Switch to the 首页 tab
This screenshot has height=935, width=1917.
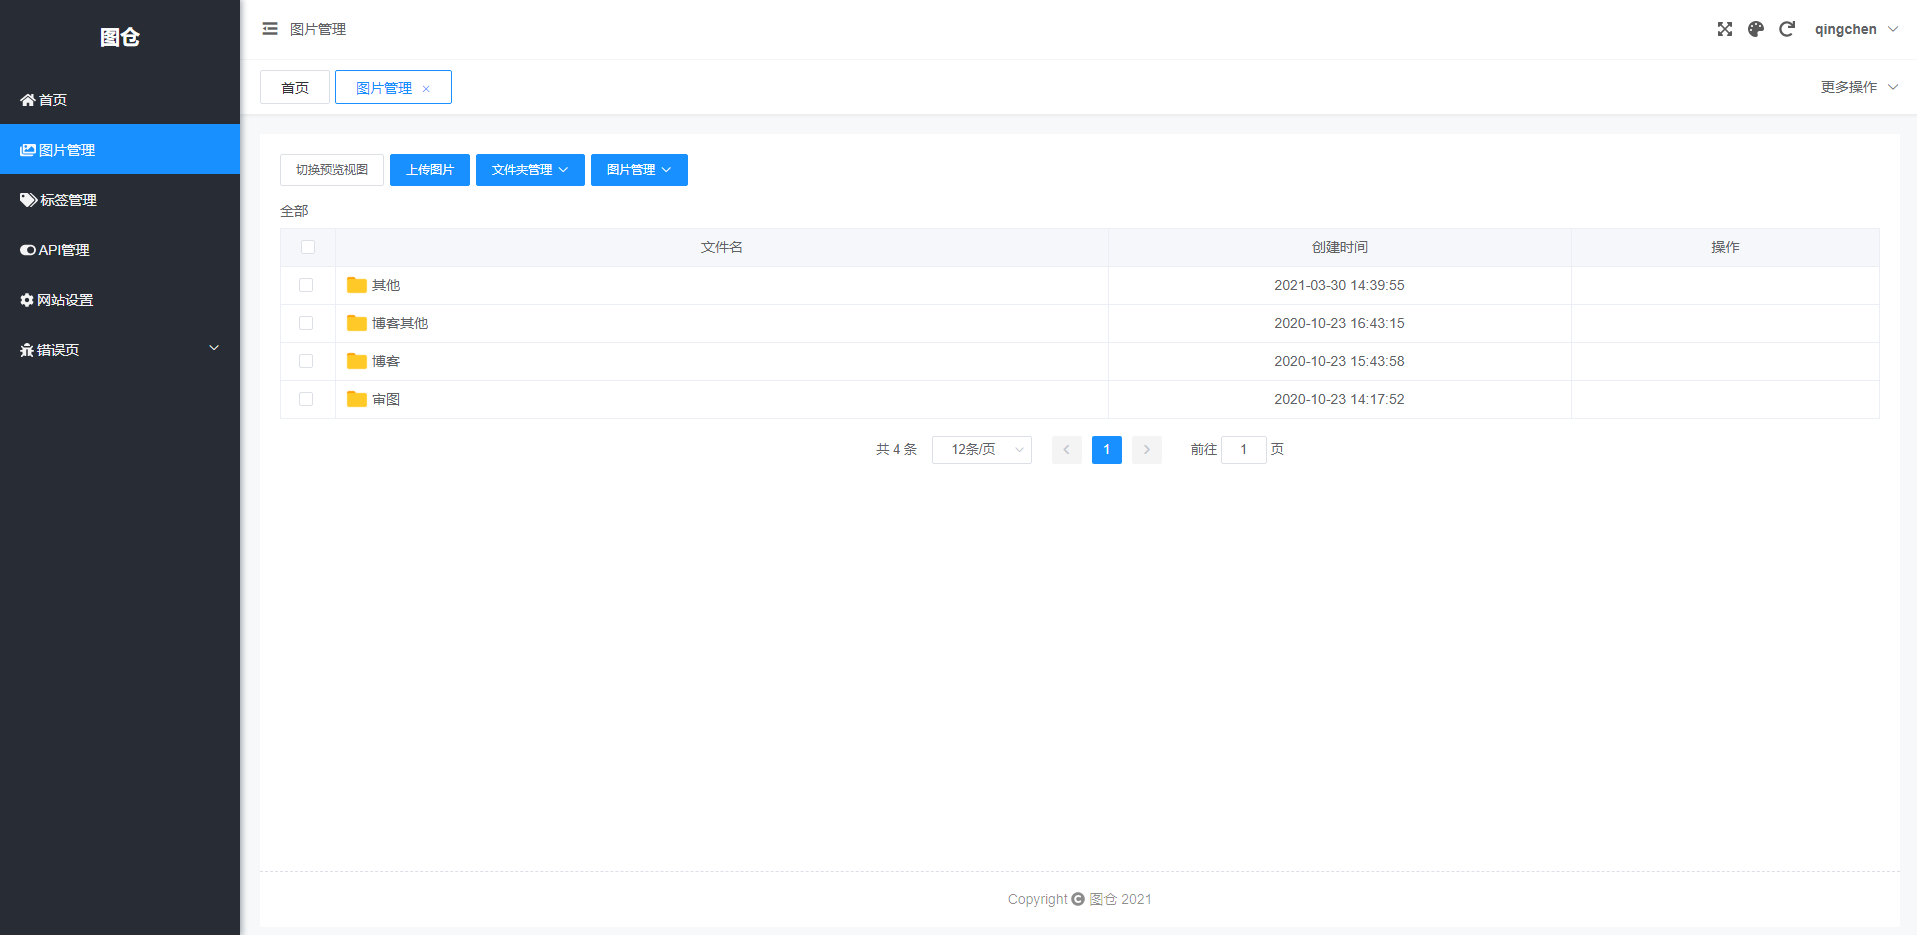pyautogui.click(x=295, y=87)
